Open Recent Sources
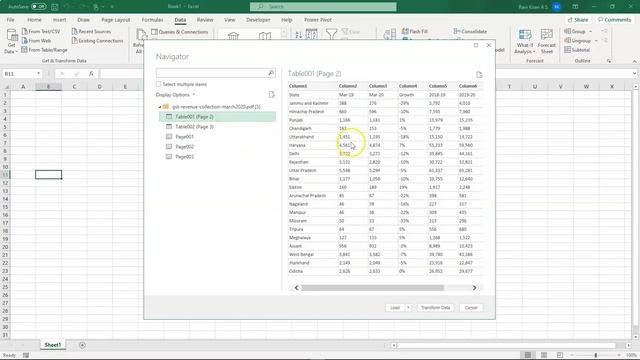Image resolution: width=640 pixels, height=360 pixels. pyautogui.click(x=91, y=31)
